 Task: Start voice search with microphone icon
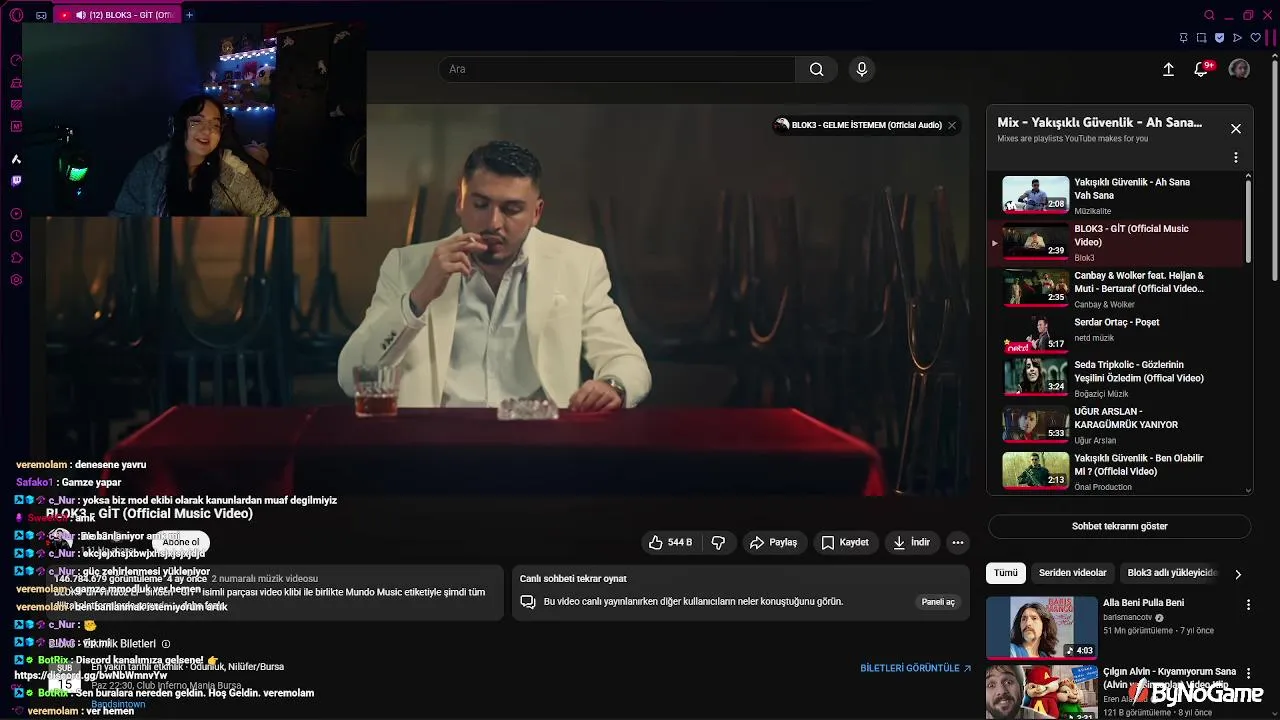click(x=862, y=69)
